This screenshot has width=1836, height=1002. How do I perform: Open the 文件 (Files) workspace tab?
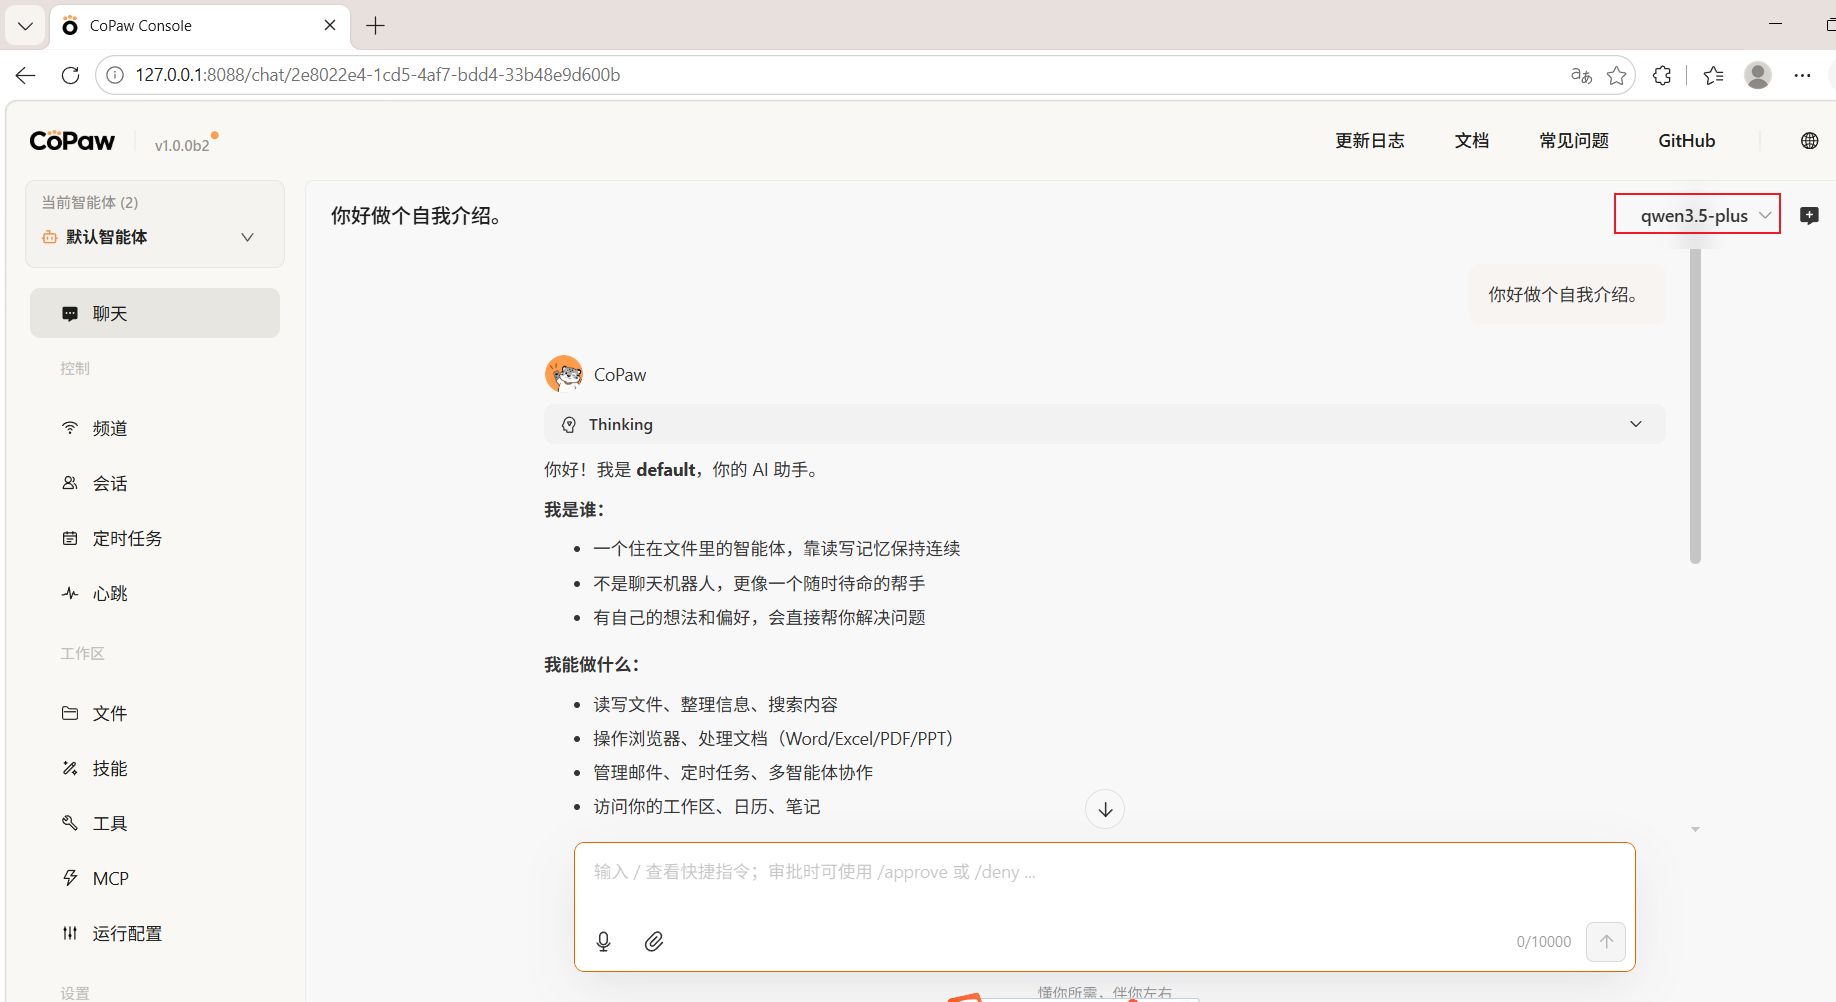pos(110,713)
